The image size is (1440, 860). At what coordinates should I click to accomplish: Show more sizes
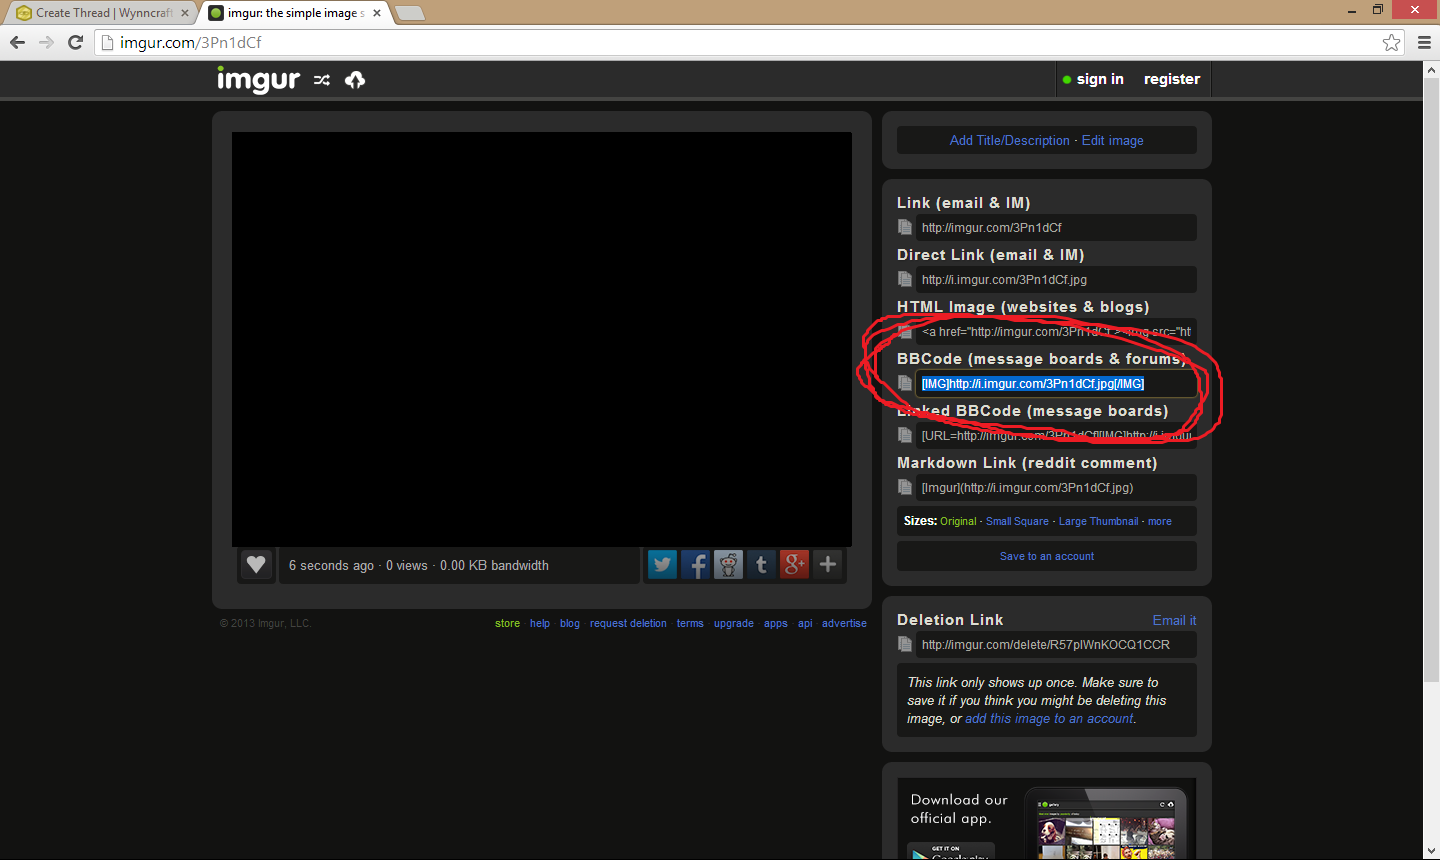[1160, 521]
